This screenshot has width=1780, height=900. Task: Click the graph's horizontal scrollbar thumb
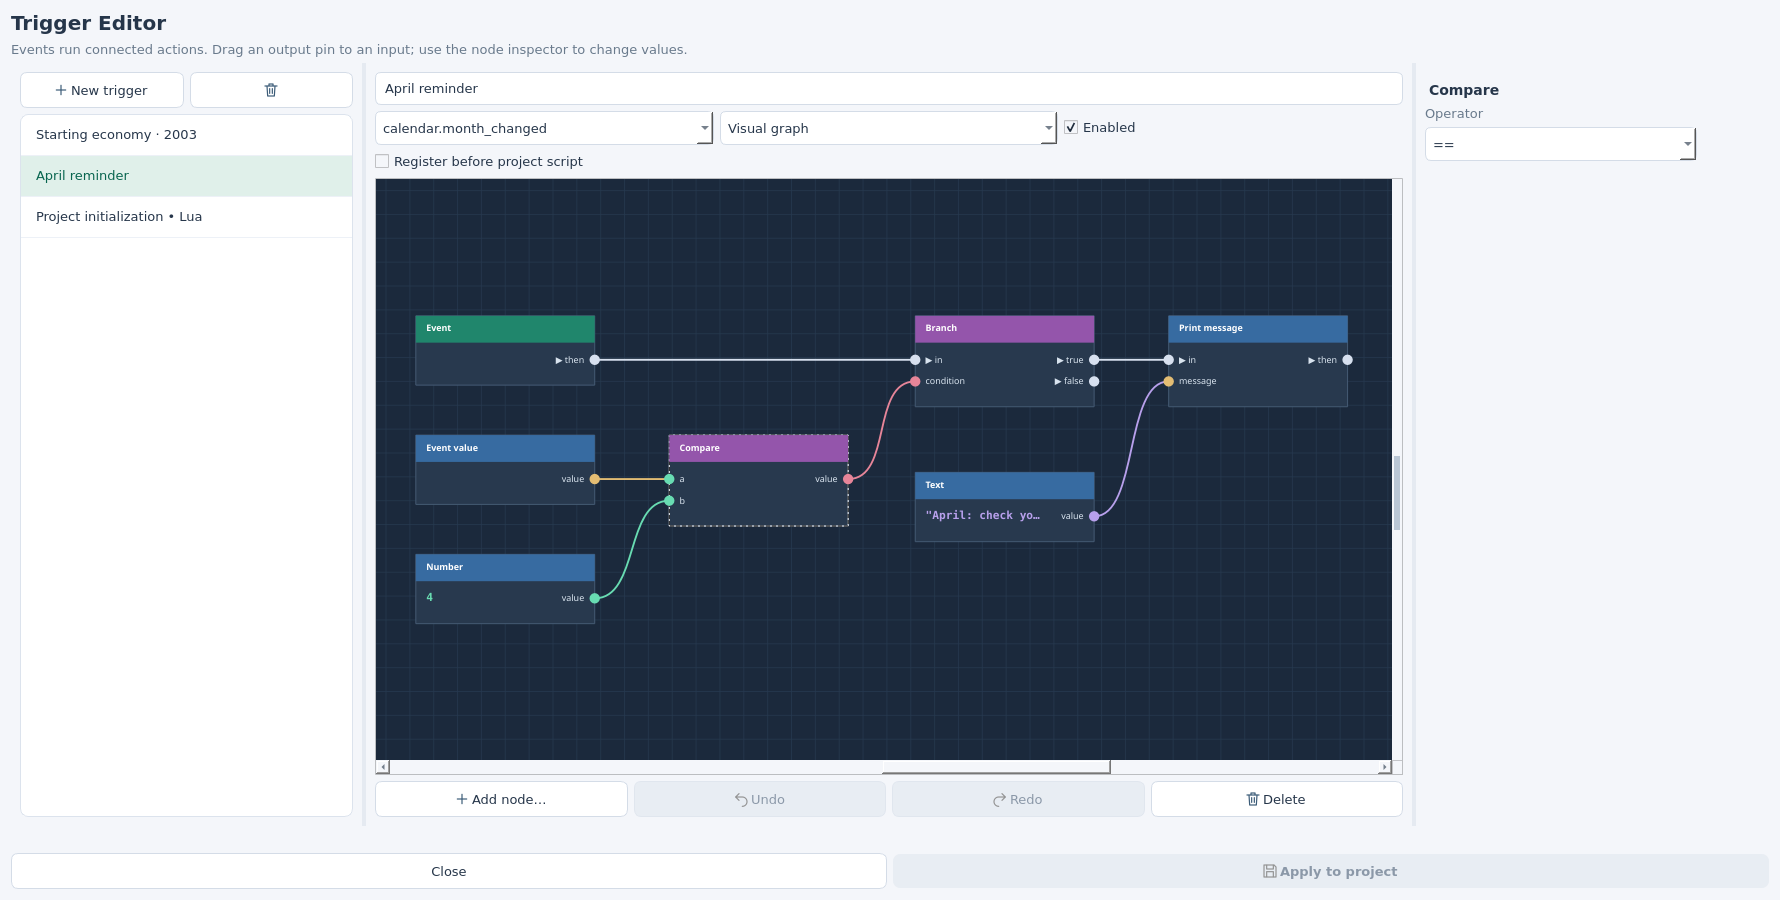pyautogui.click(x=996, y=767)
